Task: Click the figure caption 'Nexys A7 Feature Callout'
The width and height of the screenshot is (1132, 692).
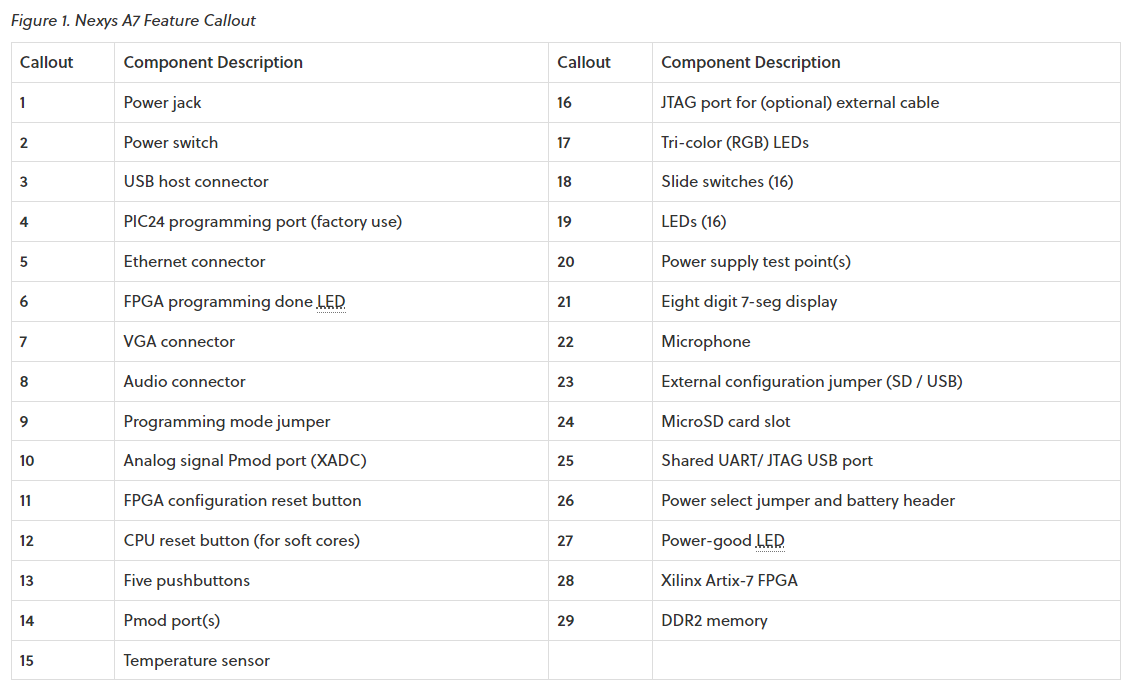Action: (133, 20)
